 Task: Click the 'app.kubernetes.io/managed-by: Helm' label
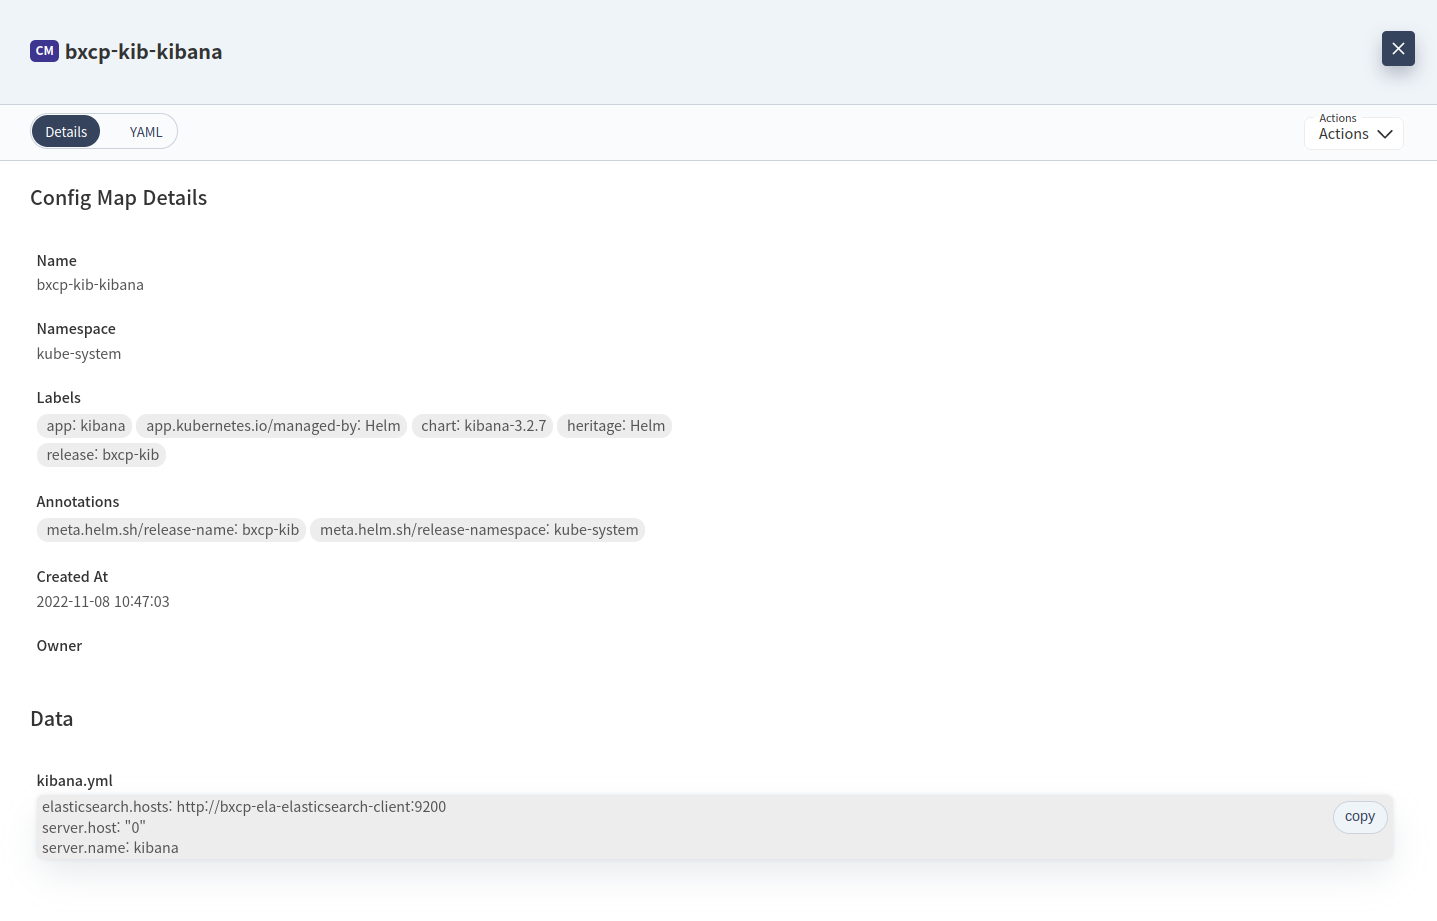(273, 426)
